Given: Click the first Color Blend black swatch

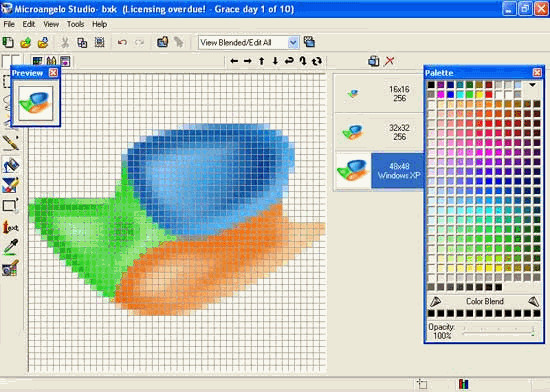Looking at the screenshot, I should point(431,313).
